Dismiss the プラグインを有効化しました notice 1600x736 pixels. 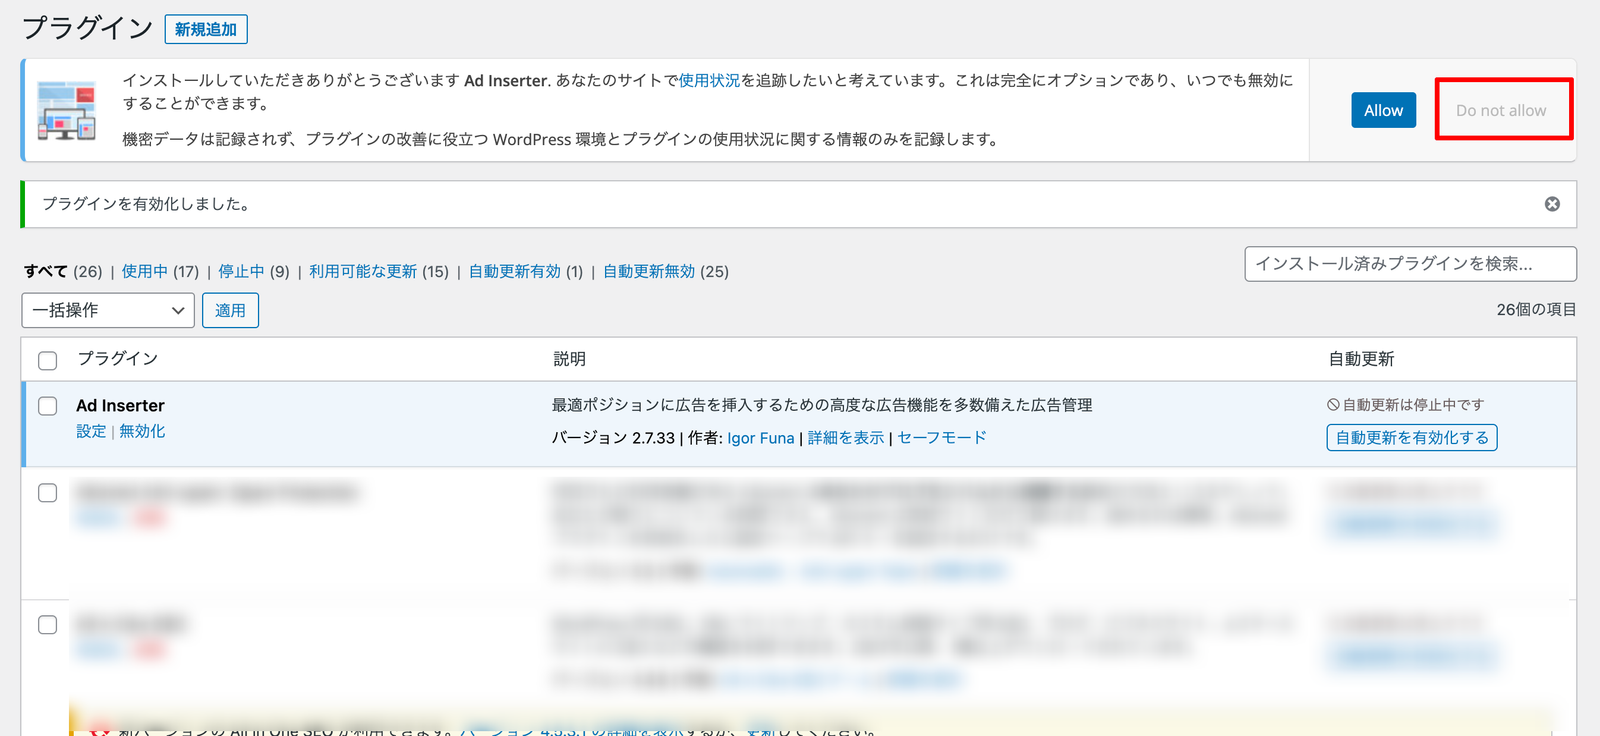pos(1552,204)
